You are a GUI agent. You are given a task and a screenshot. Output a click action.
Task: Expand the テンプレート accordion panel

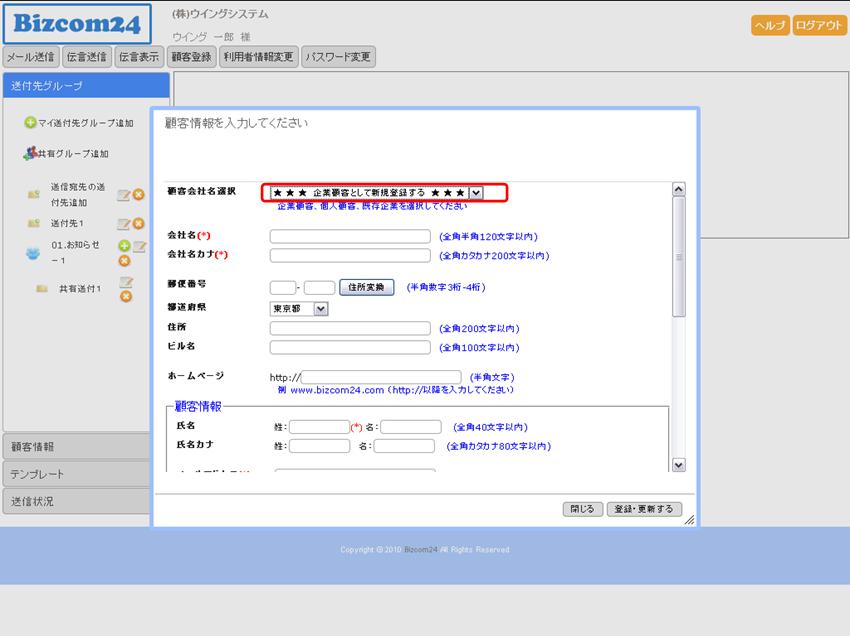(x=77, y=474)
